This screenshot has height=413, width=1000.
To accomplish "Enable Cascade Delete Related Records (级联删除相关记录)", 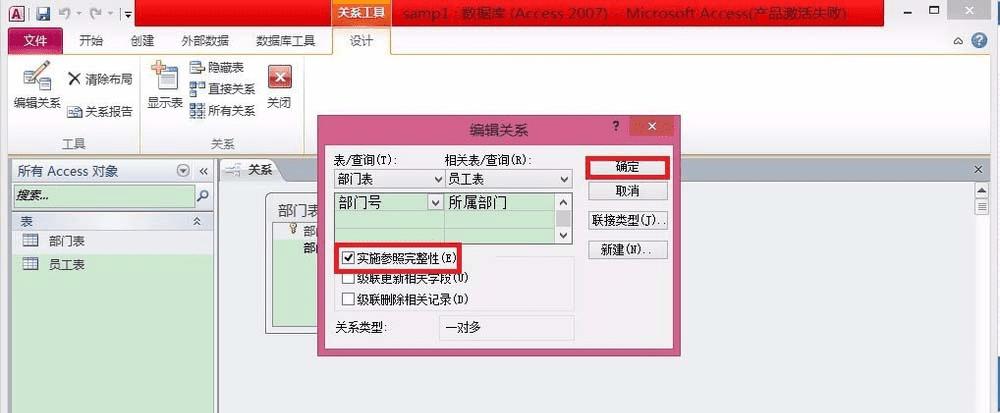I will (x=348, y=299).
